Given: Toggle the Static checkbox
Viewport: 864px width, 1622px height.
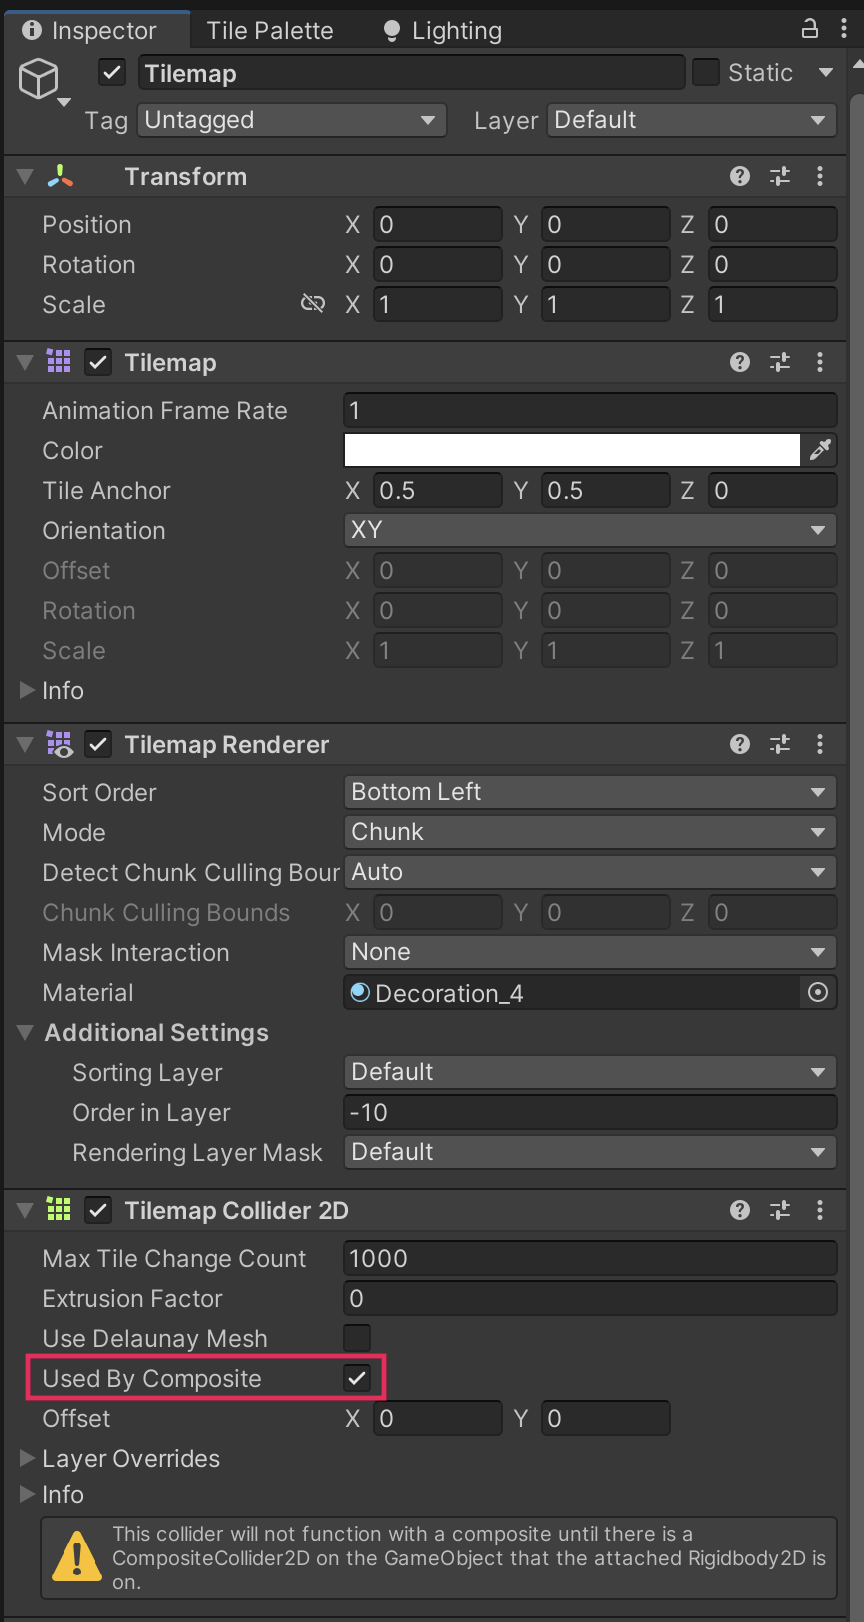Looking at the screenshot, I should click(706, 73).
